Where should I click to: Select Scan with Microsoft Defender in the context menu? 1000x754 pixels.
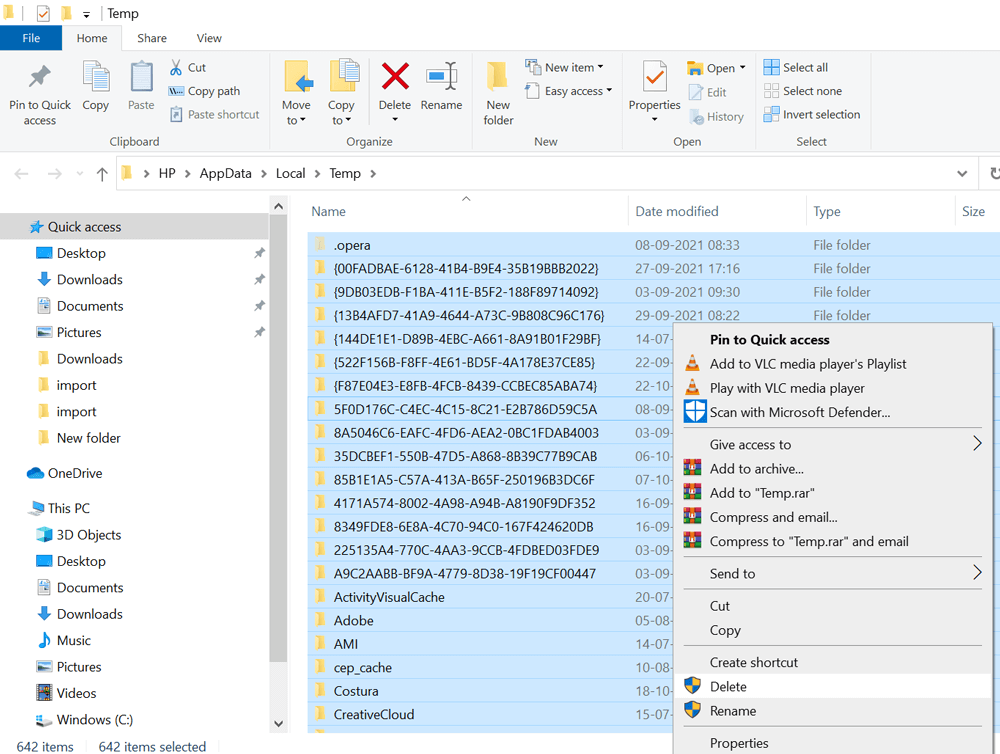coord(799,412)
